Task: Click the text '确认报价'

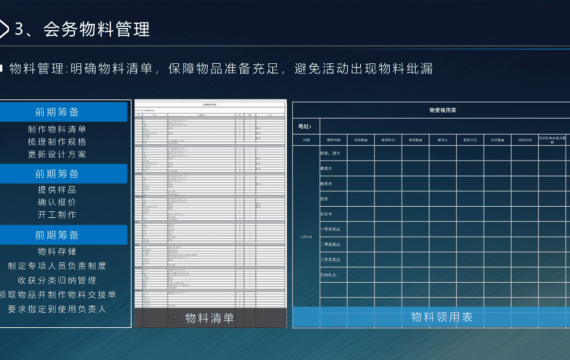Action: pyautogui.click(x=57, y=202)
